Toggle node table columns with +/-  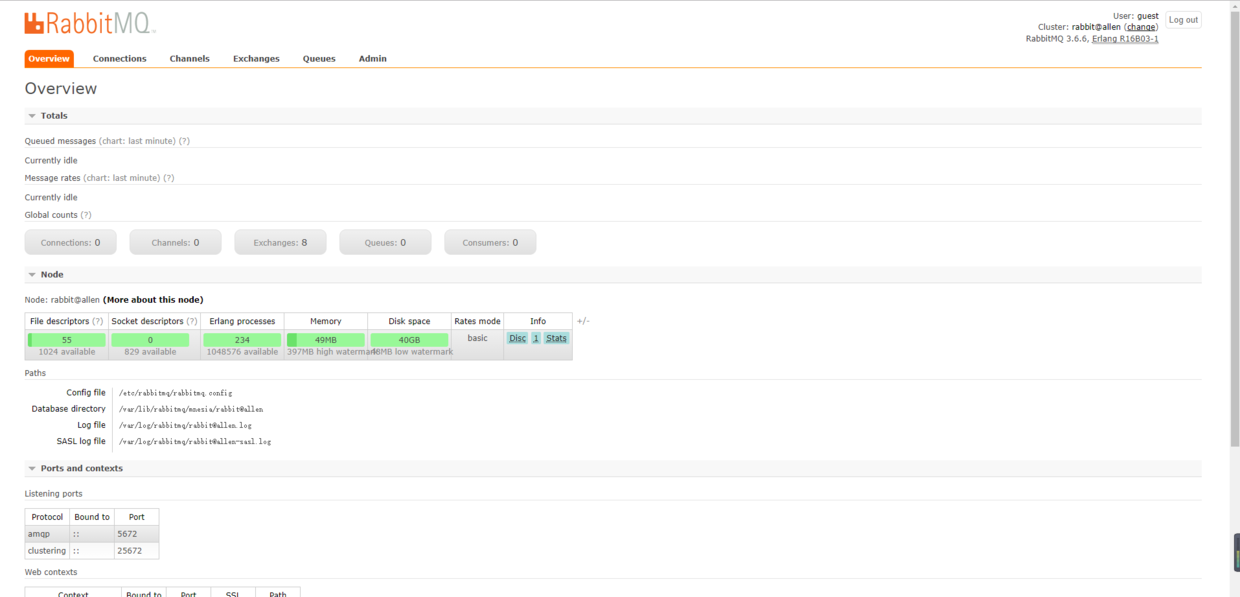tap(583, 321)
